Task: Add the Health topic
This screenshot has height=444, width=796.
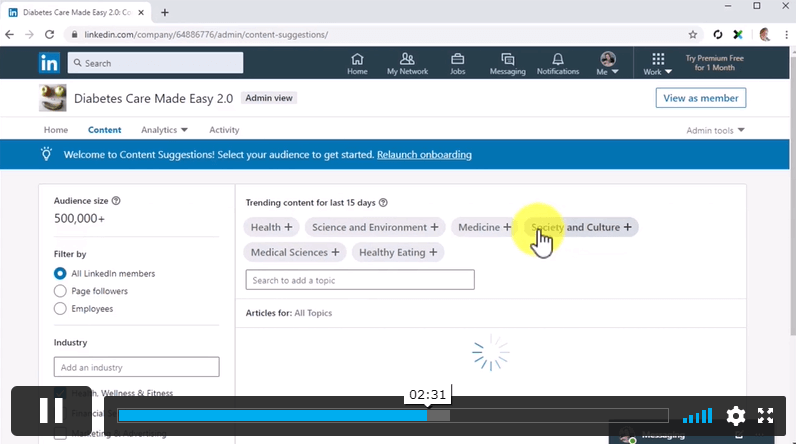Action: pos(272,227)
